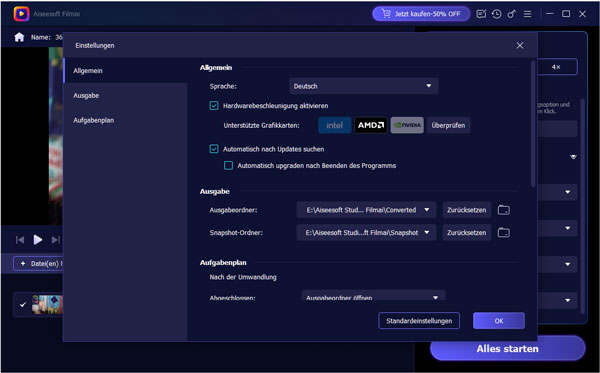The height and width of the screenshot is (373, 600).
Task: Click the Nach der Umwandlung label
Action: click(x=243, y=277)
